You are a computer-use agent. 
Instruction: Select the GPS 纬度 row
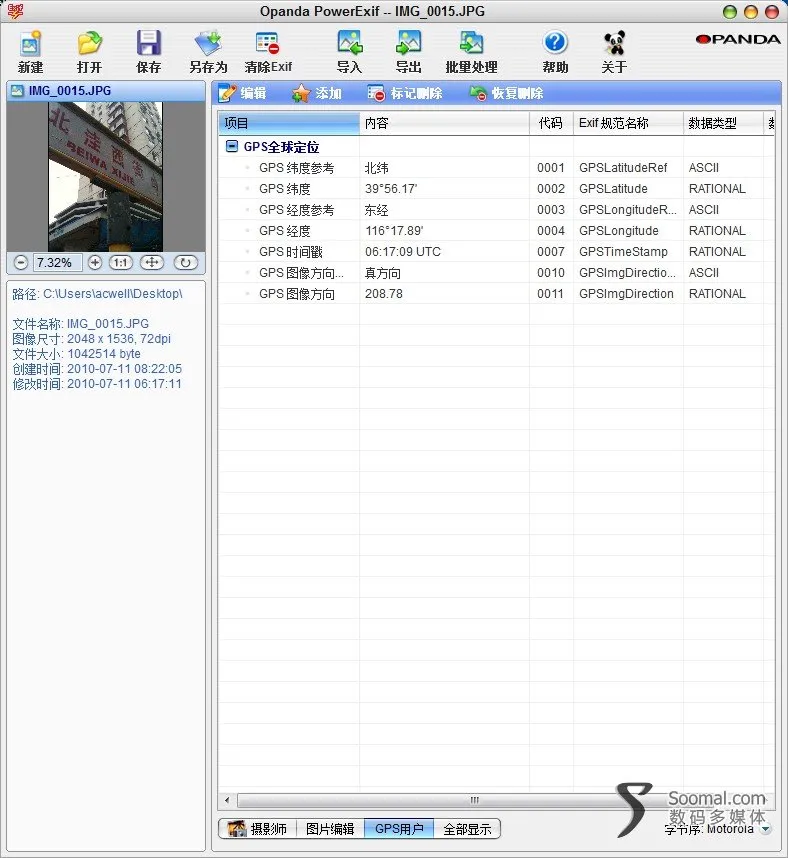coord(496,189)
